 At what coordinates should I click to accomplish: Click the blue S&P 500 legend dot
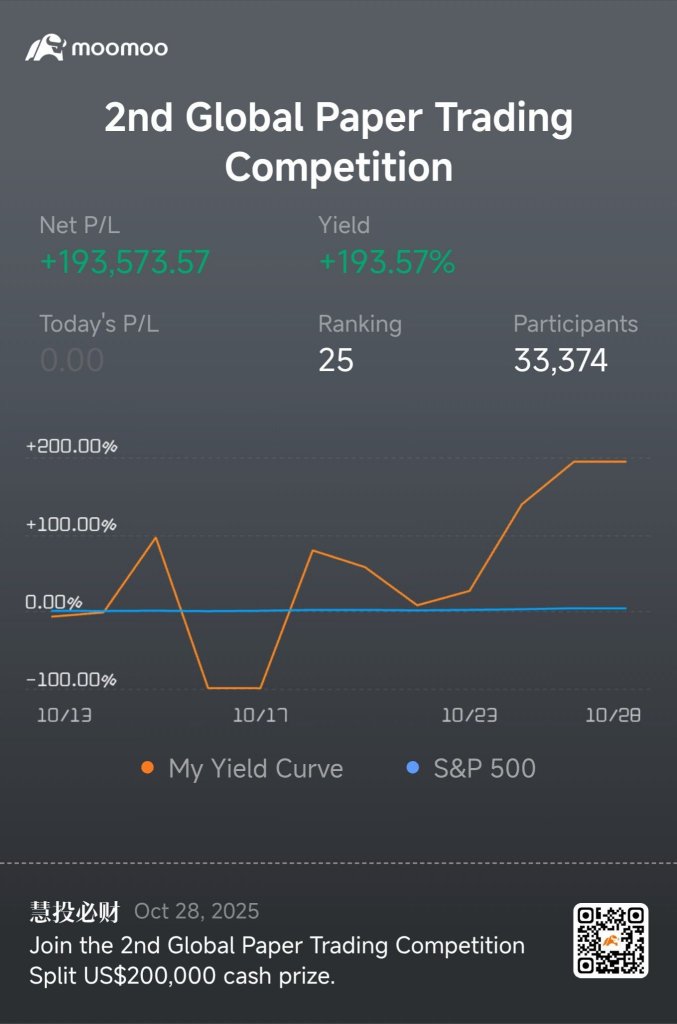[x=413, y=767]
